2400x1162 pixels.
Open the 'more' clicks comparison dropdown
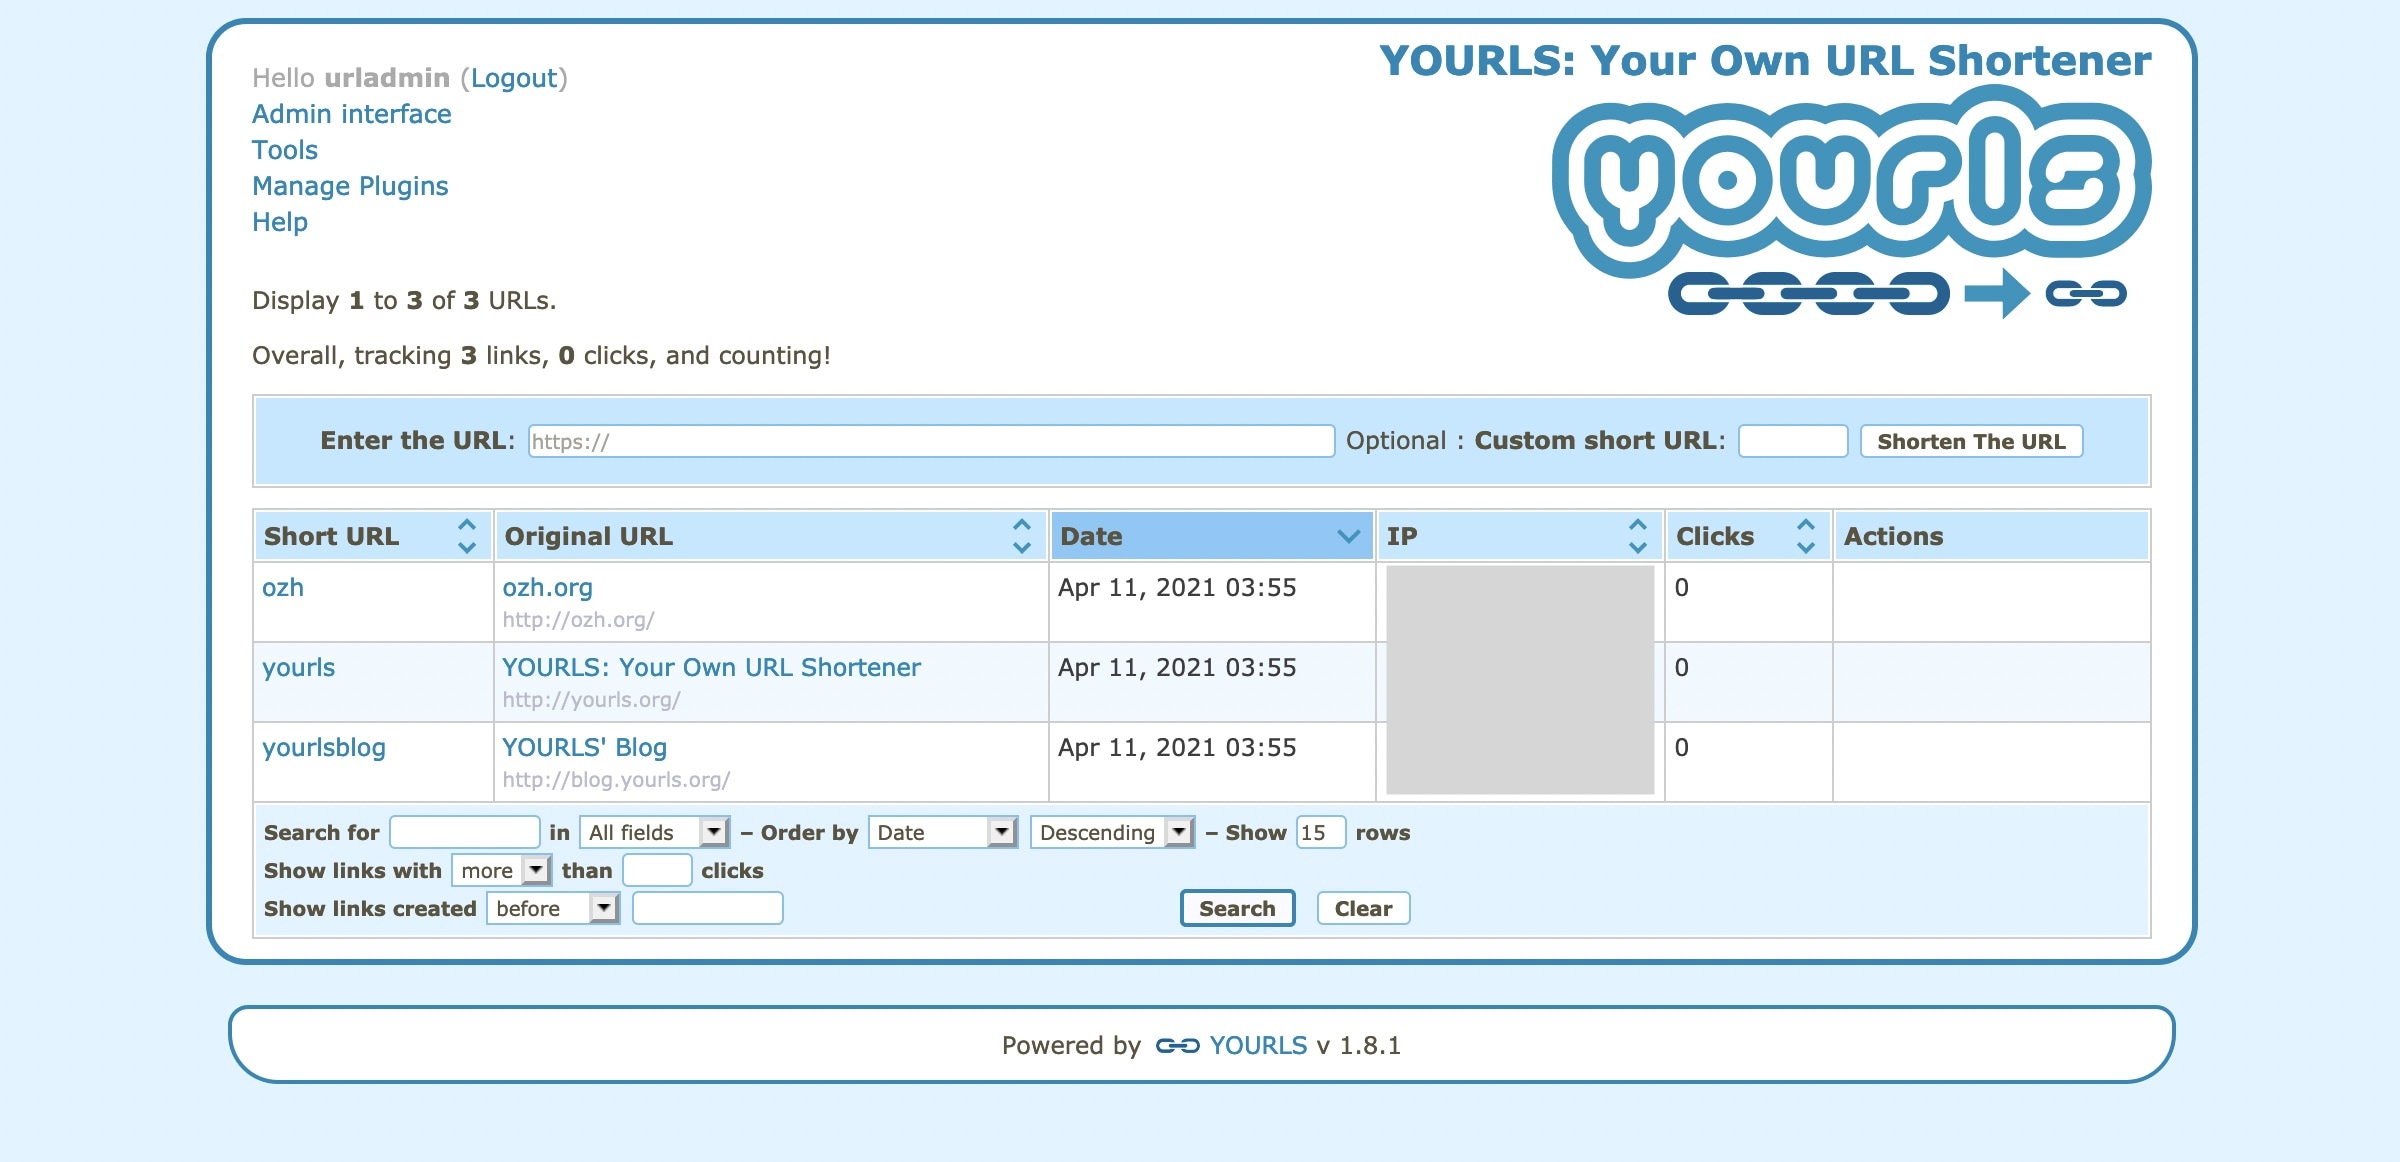pos(501,870)
